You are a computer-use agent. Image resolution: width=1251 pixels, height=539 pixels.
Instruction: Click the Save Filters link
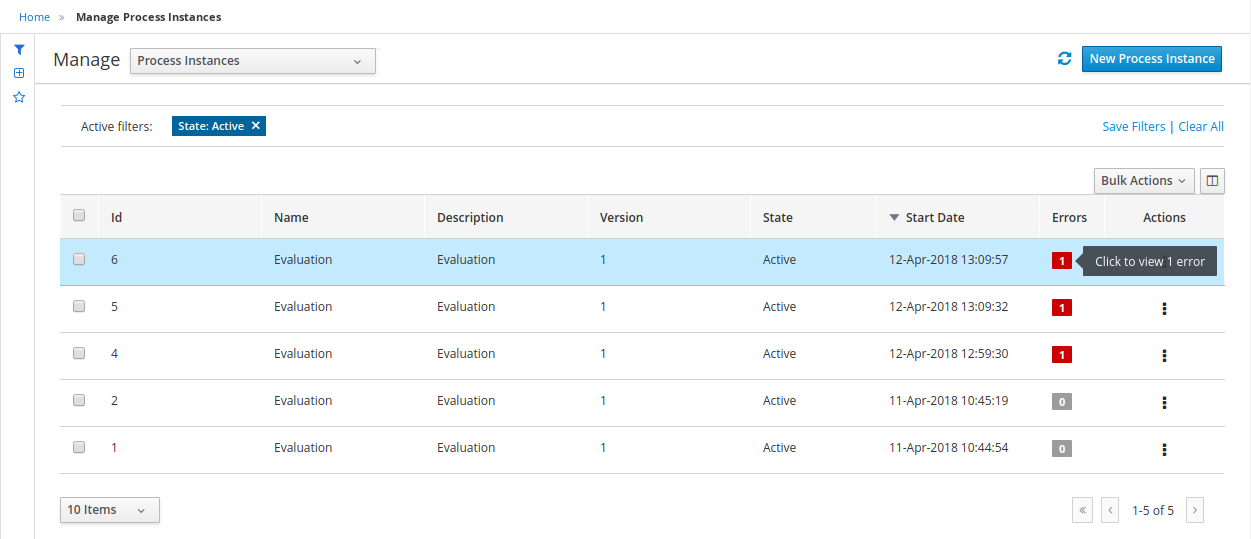pos(1133,127)
